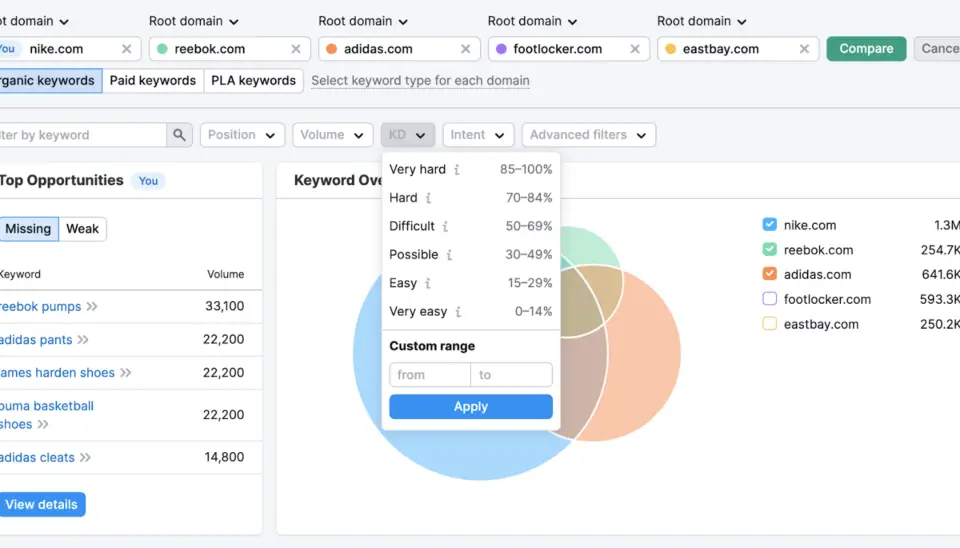Viewport: 960px width, 548px height.
Task: Choose Difficult 50–69% option
Action: click(471, 227)
